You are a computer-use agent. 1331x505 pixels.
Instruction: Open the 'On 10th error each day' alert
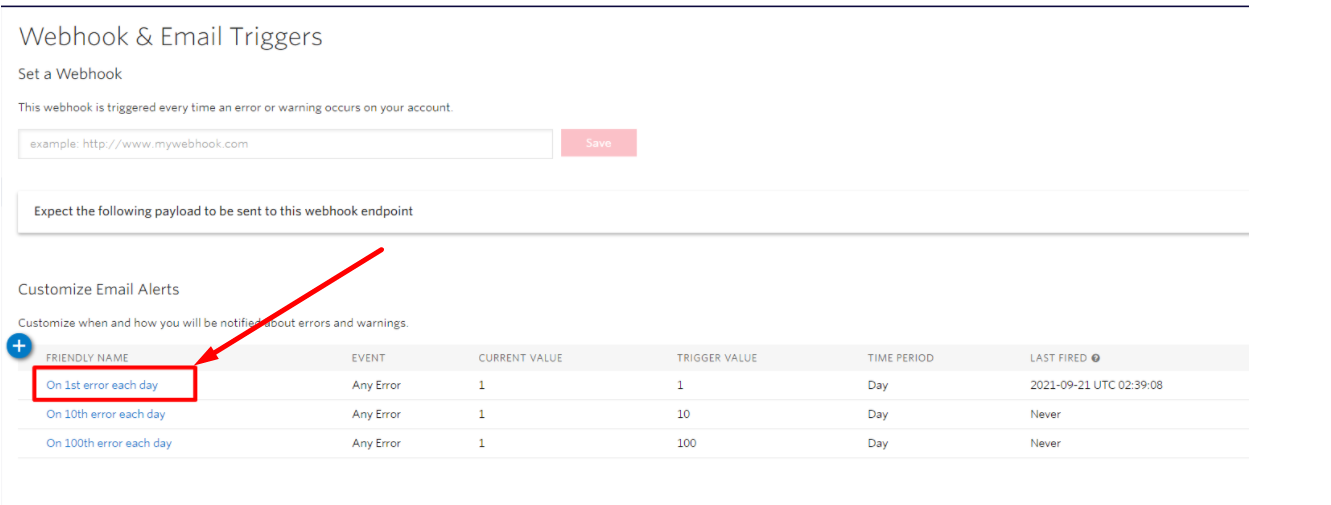[x=106, y=414]
